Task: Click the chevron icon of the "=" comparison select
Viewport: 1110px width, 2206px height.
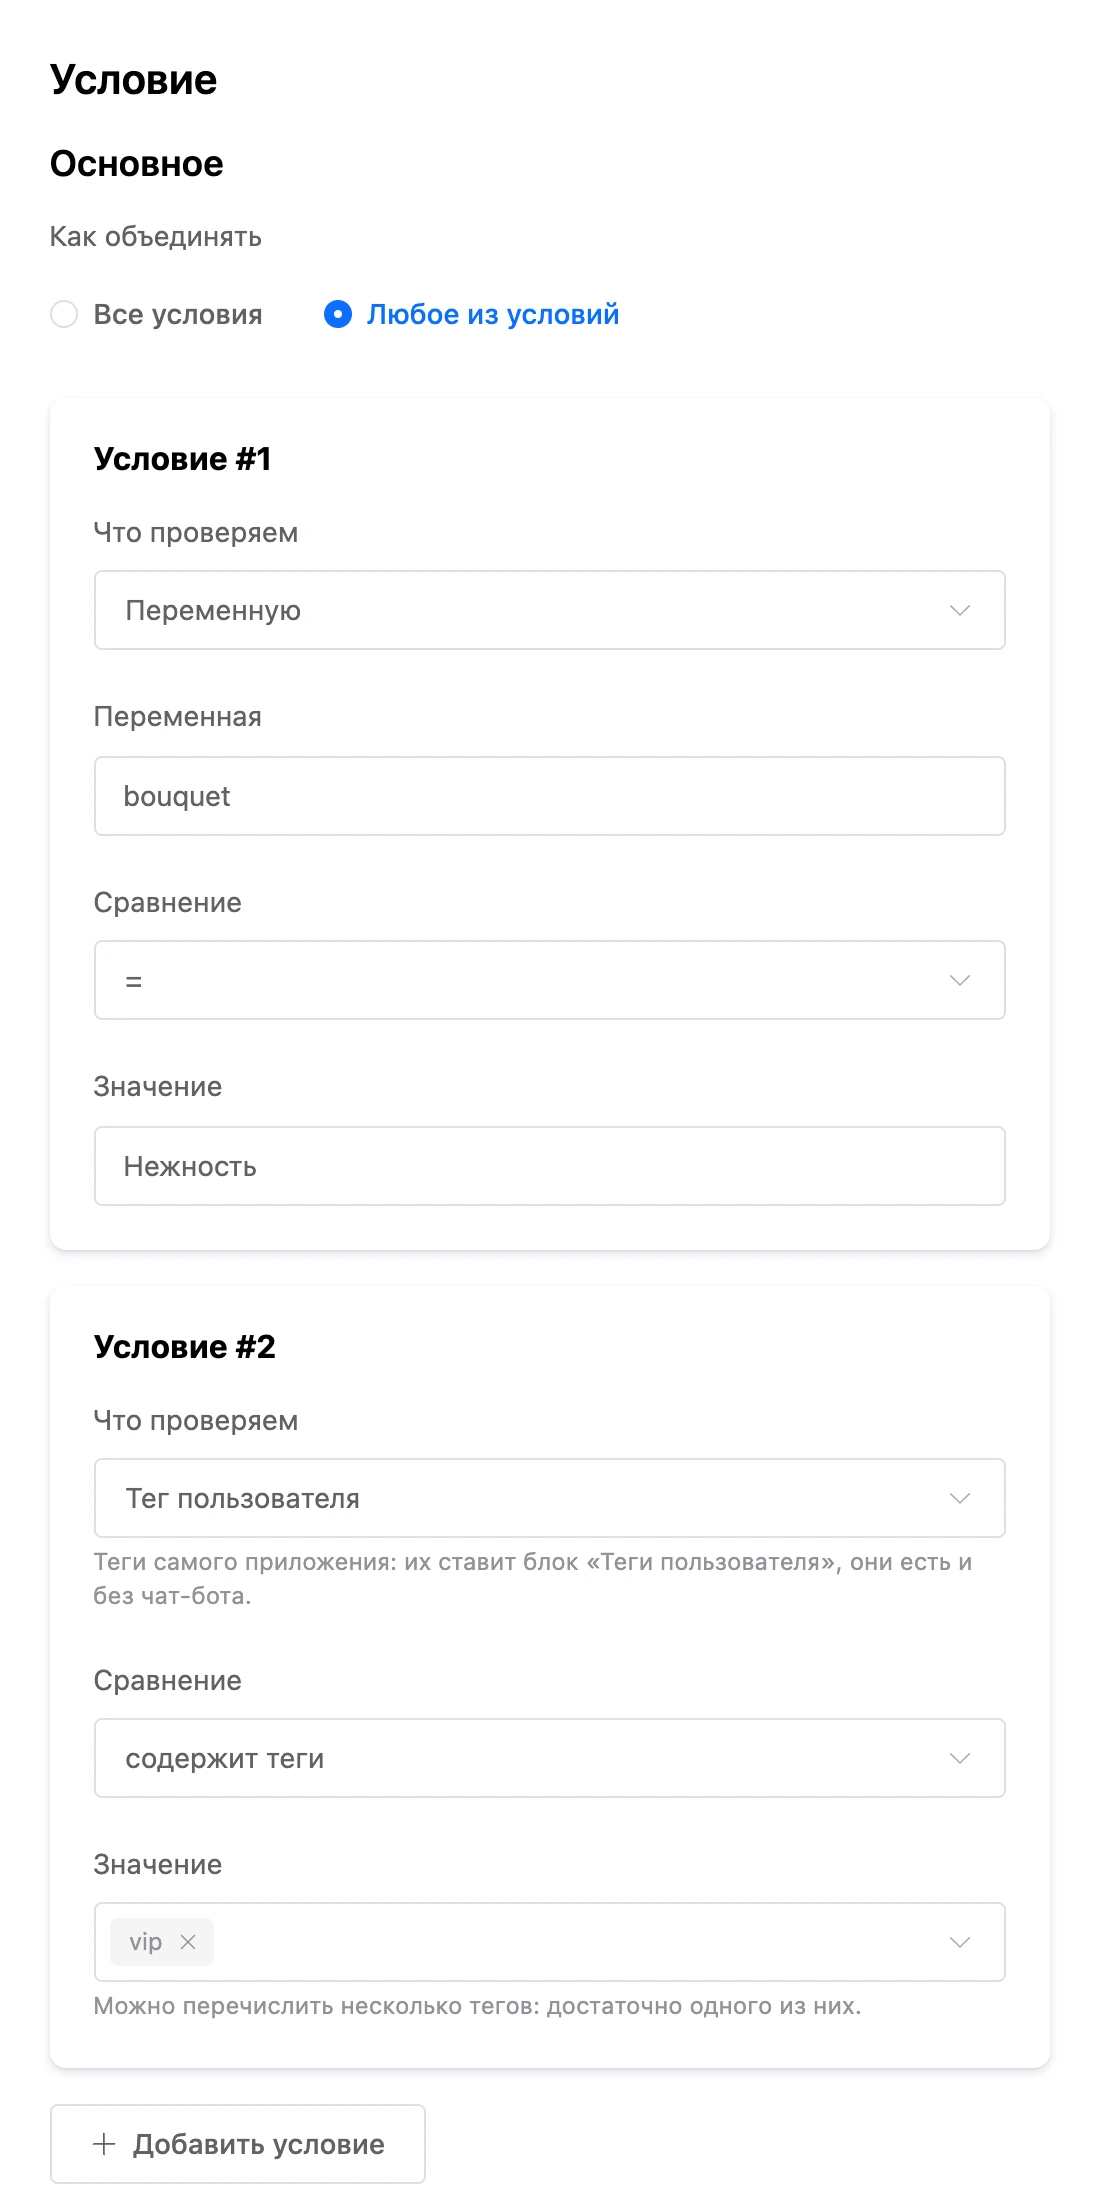Action: click(x=960, y=980)
